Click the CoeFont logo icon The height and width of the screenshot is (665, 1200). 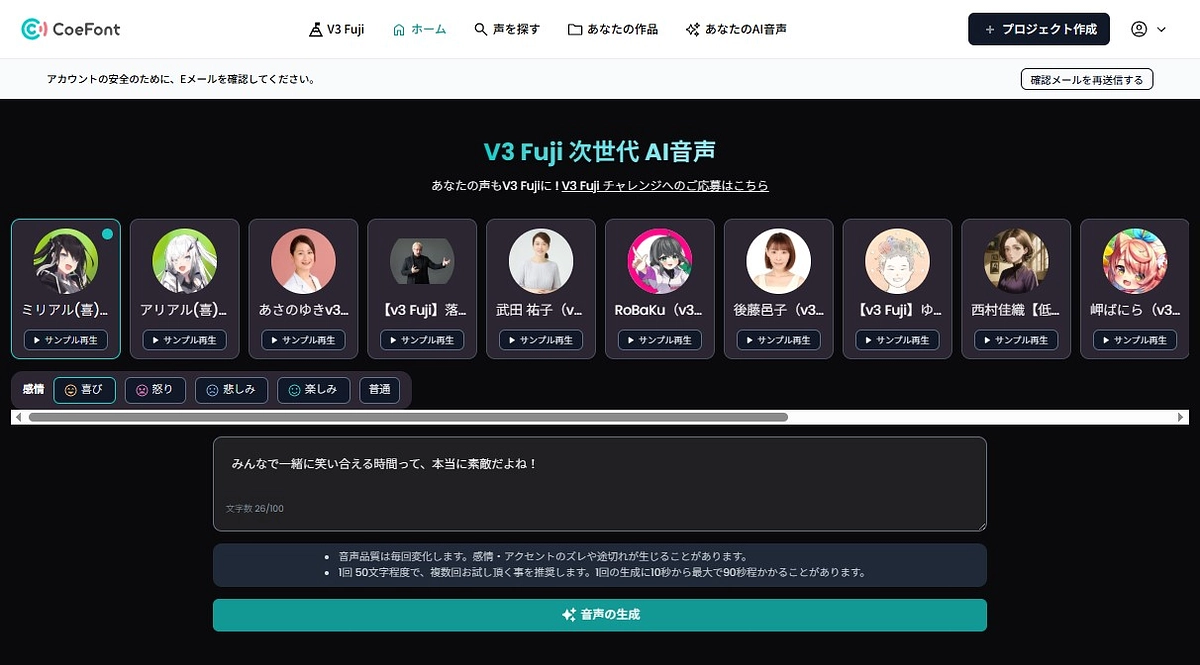(x=34, y=29)
